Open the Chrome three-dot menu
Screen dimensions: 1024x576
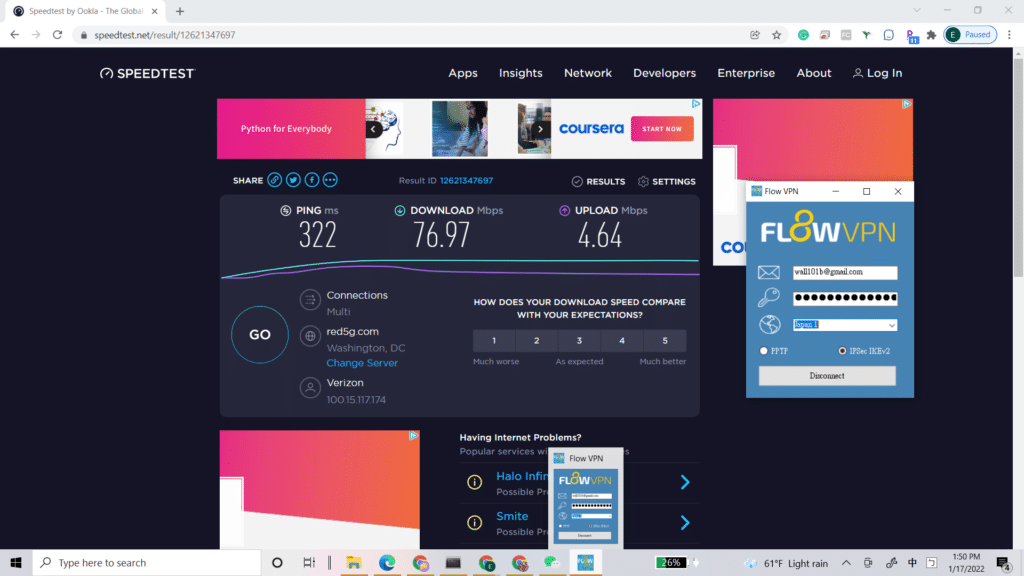[x=1009, y=35]
